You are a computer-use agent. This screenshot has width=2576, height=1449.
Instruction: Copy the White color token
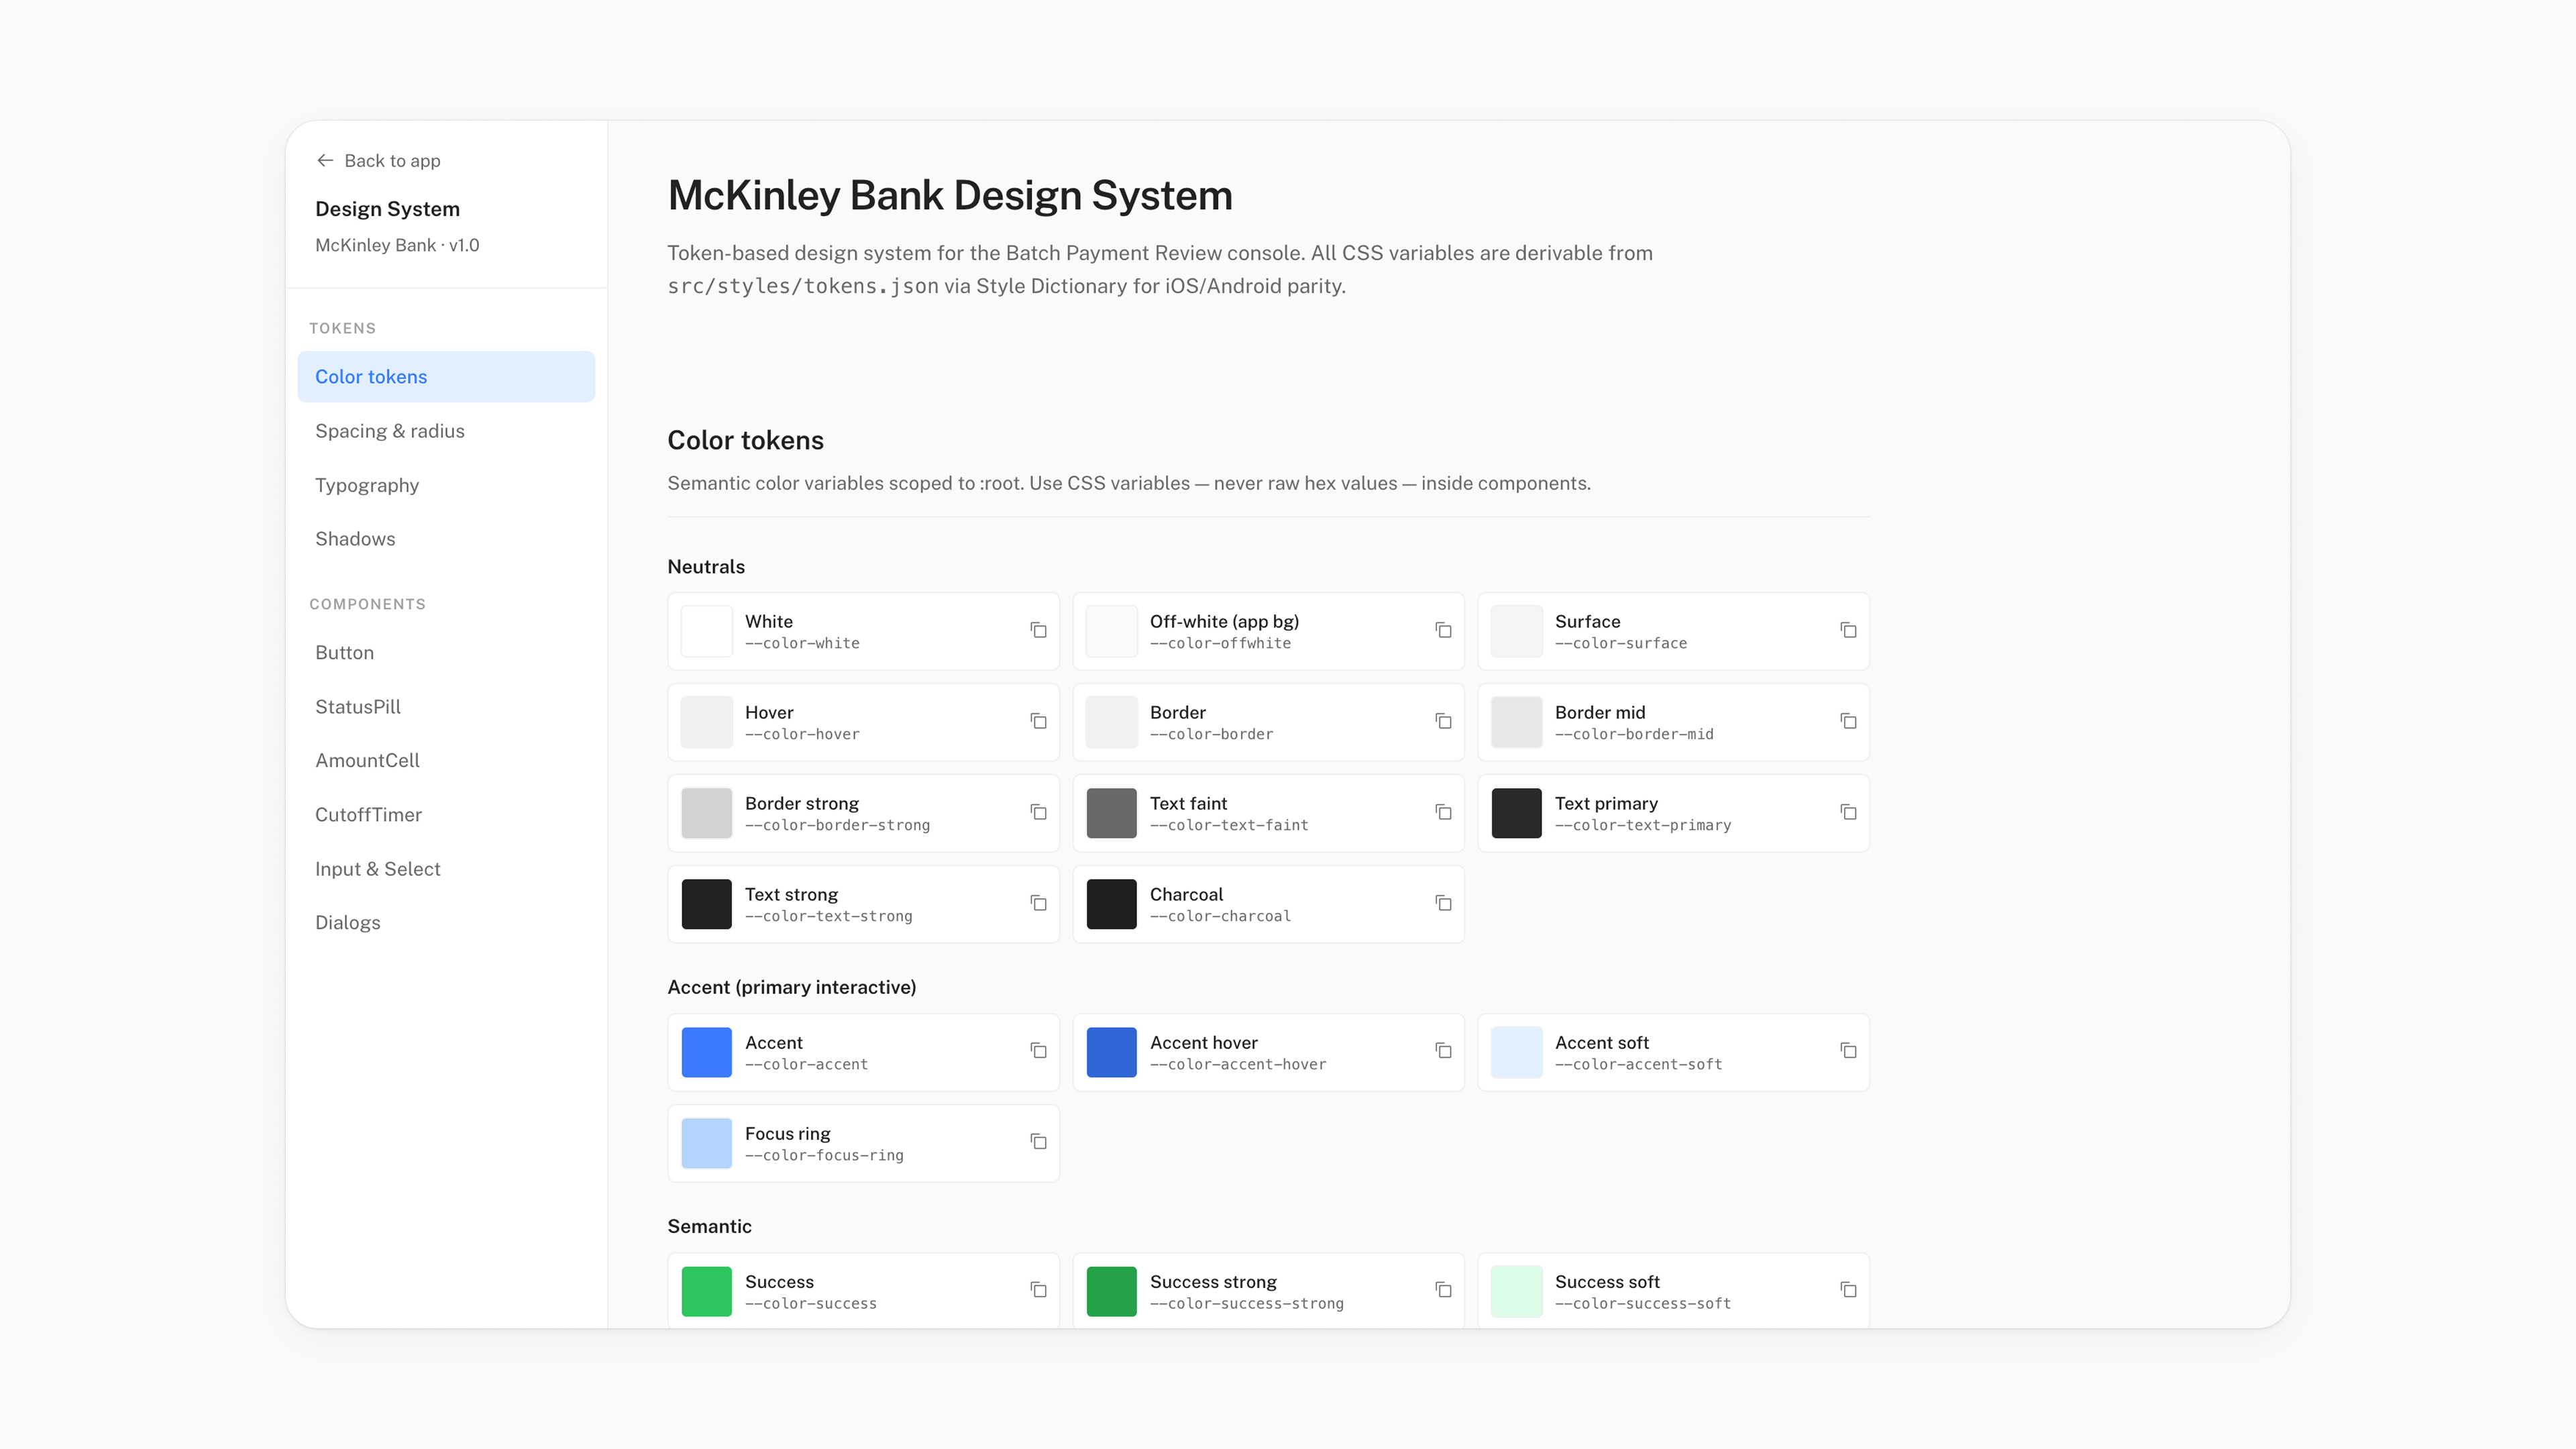pyautogui.click(x=1038, y=630)
